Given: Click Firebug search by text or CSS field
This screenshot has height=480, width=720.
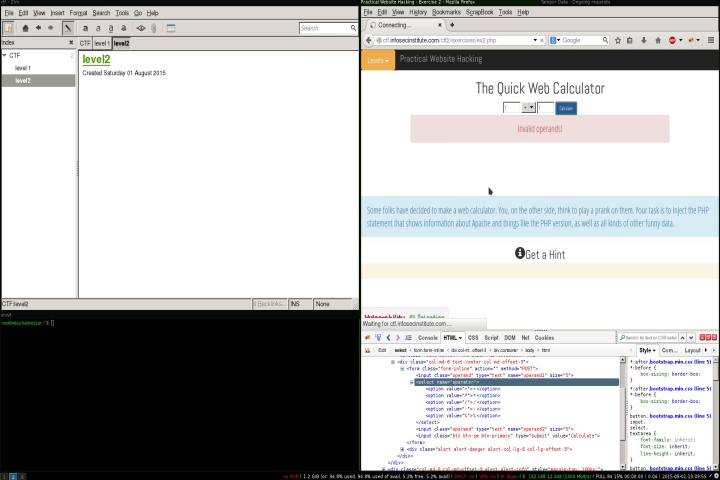Looking at the screenshot, I should 647,338.
